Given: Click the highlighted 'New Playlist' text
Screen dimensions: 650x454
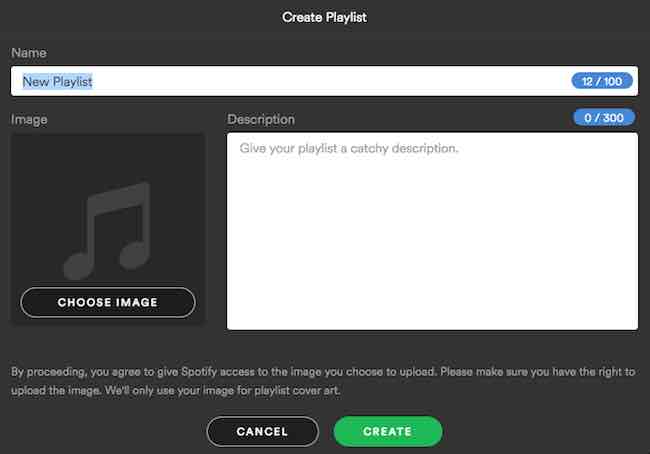Looking at the screenshot, I should pyautogui.click(x=58, y=82).
